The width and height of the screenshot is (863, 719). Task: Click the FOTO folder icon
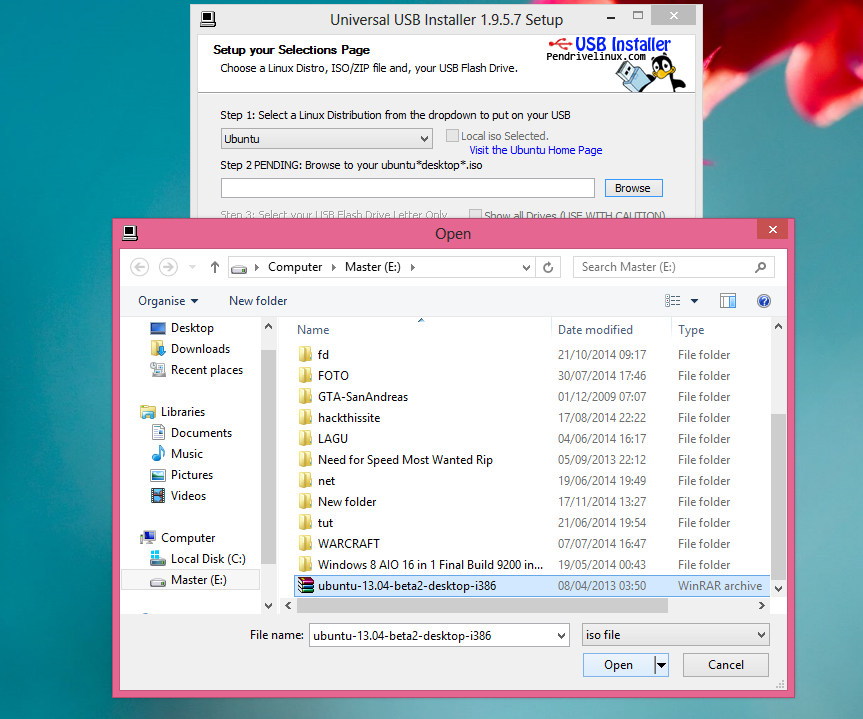pyautogui.click(x=305, y=375)
